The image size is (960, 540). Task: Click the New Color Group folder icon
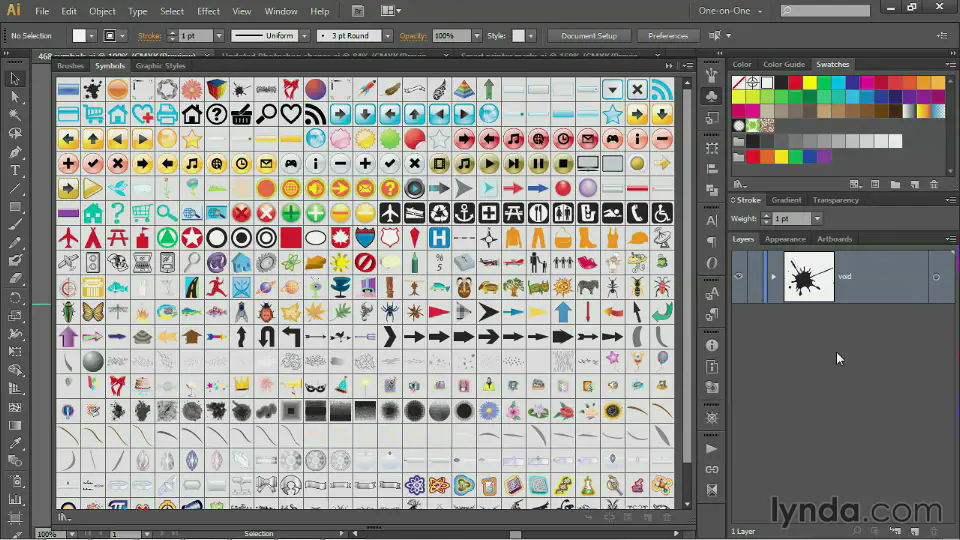[894, 184]
